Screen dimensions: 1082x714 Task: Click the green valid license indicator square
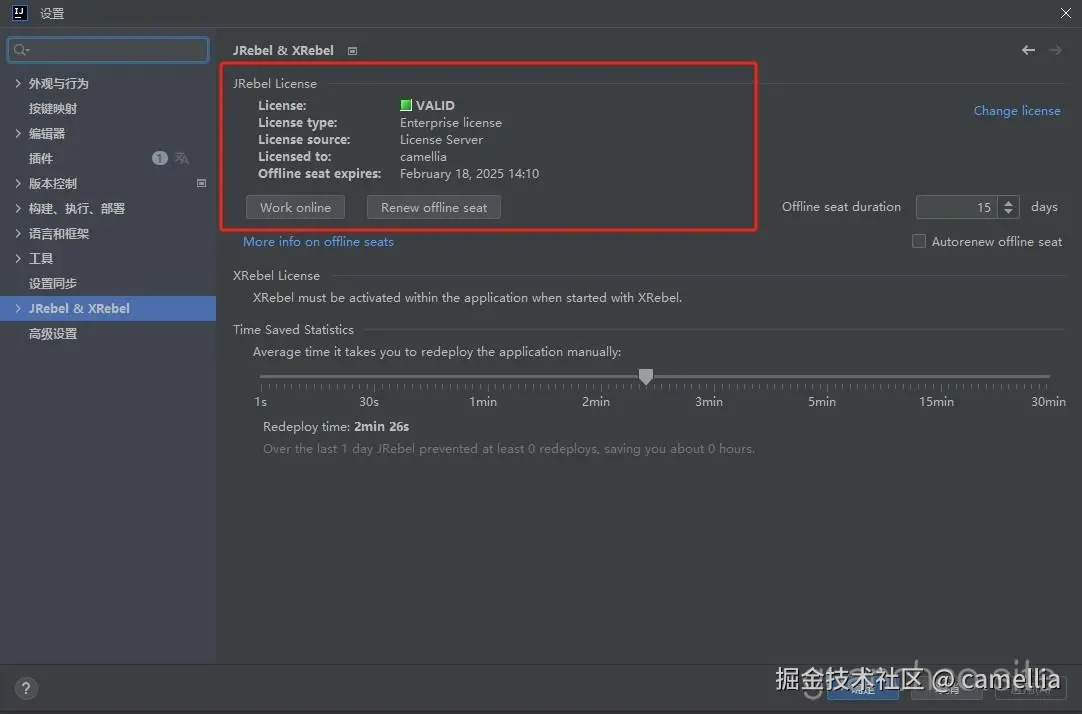click(406, 105)
